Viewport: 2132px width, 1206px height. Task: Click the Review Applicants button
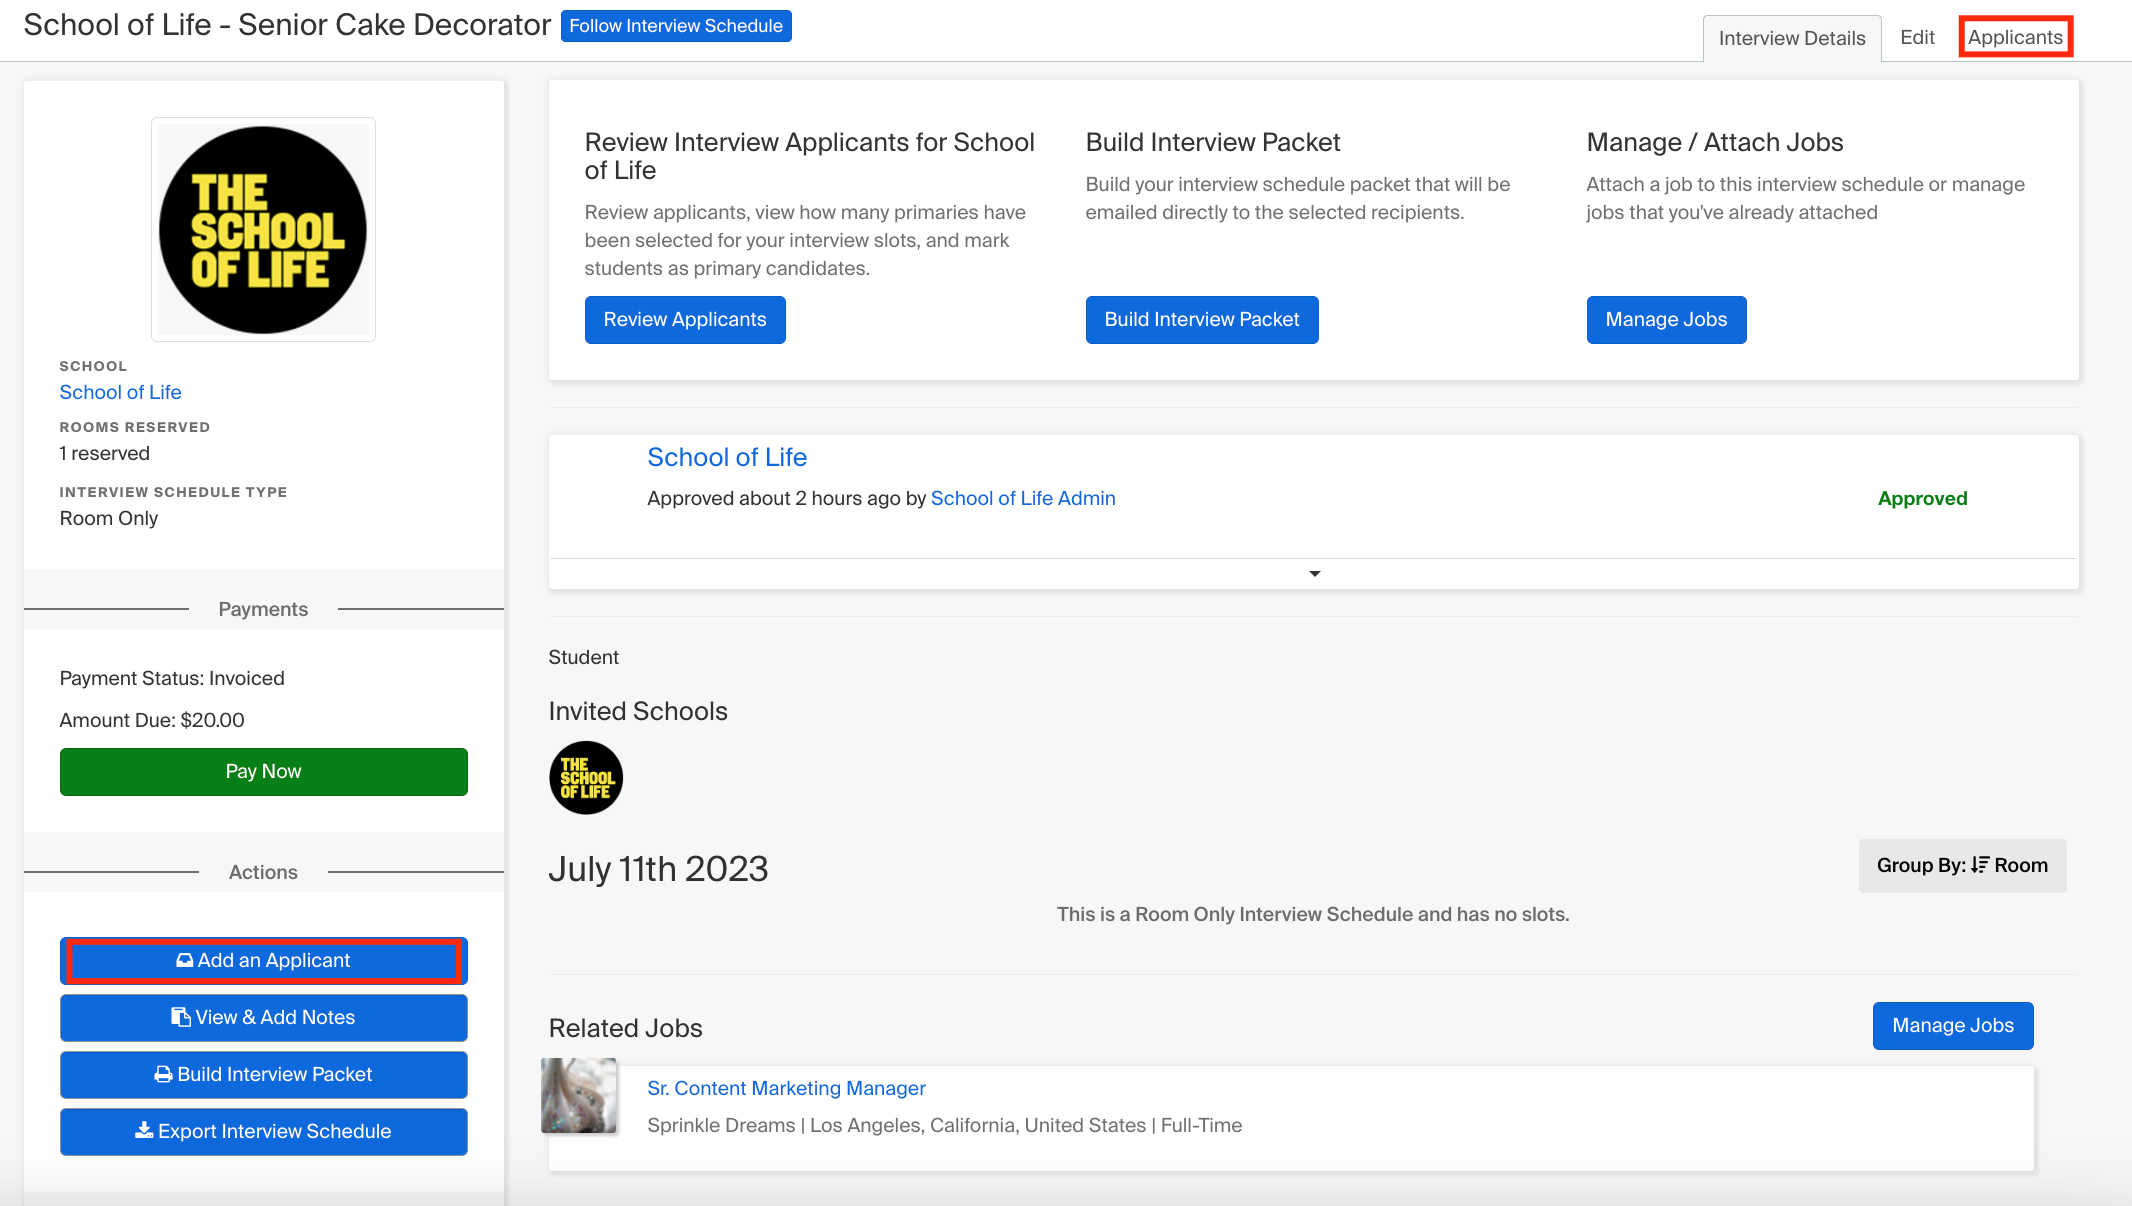click(685, 320)
